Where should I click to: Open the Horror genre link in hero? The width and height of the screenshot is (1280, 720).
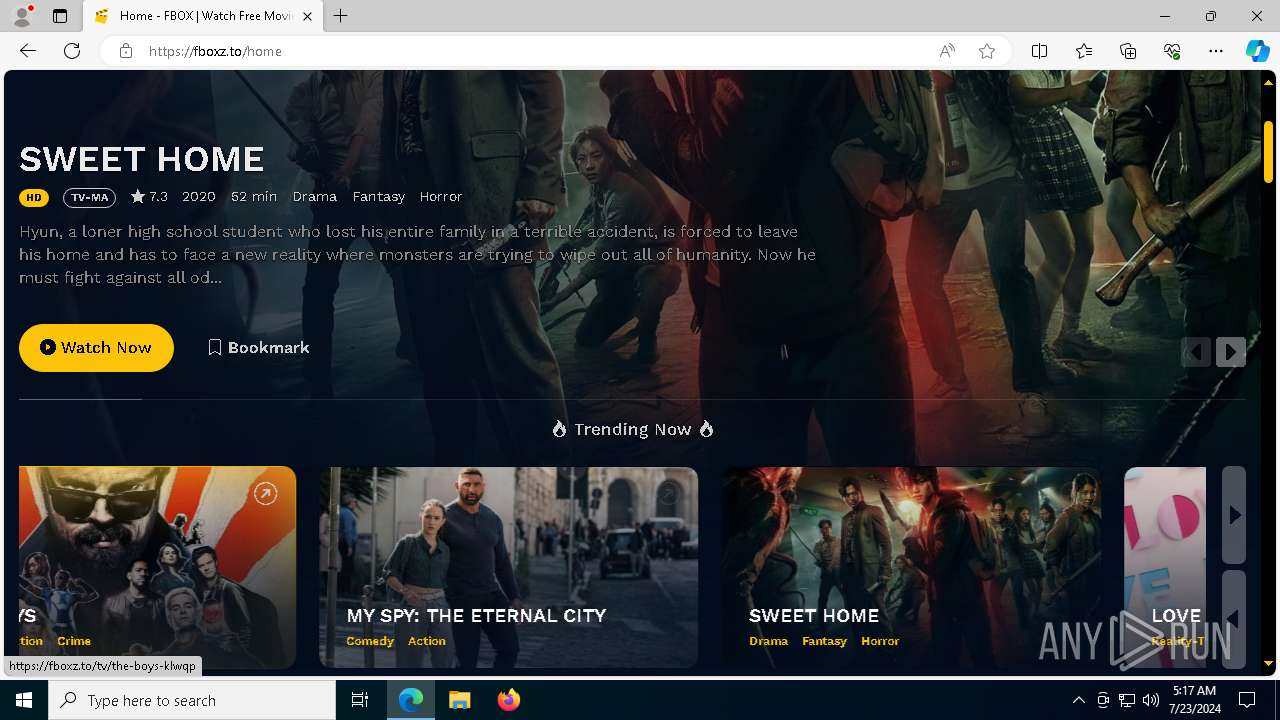[x=441, y=197]
